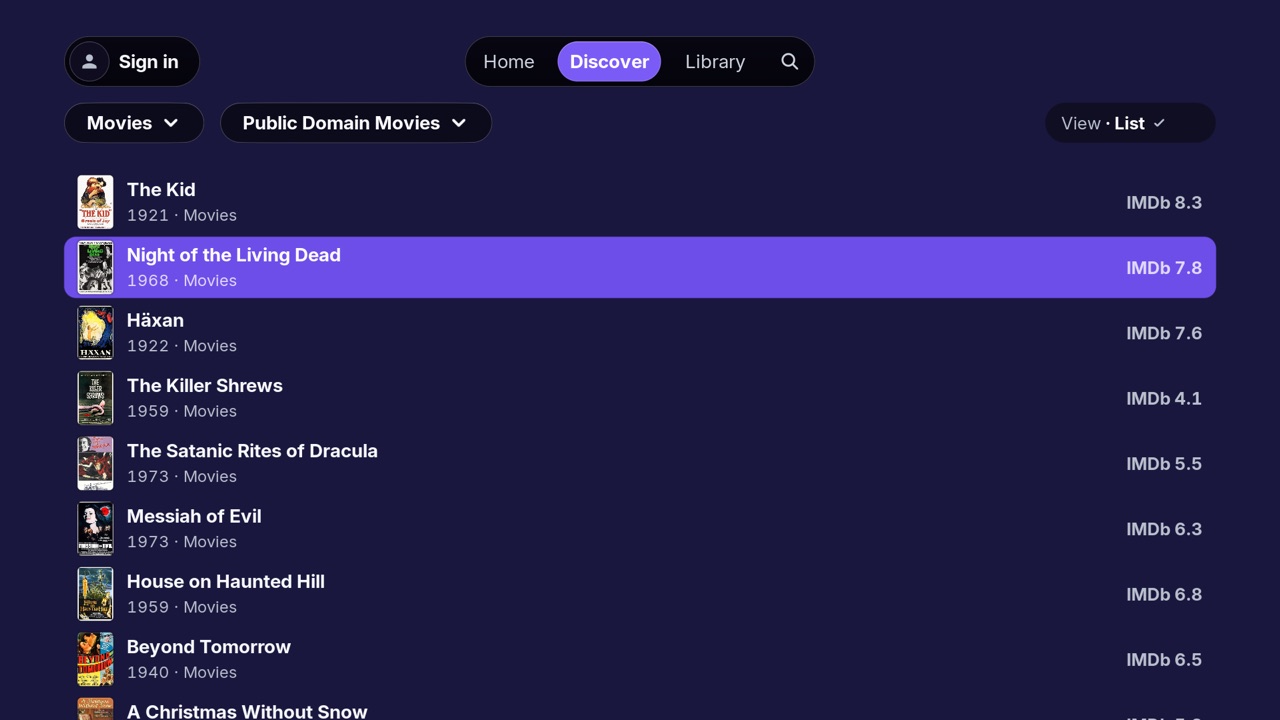Viewport: 1280px width, 720px height.
Task: Open Night of the Living Dead poster
Action: pyautogui.click(x=95, y=267)
